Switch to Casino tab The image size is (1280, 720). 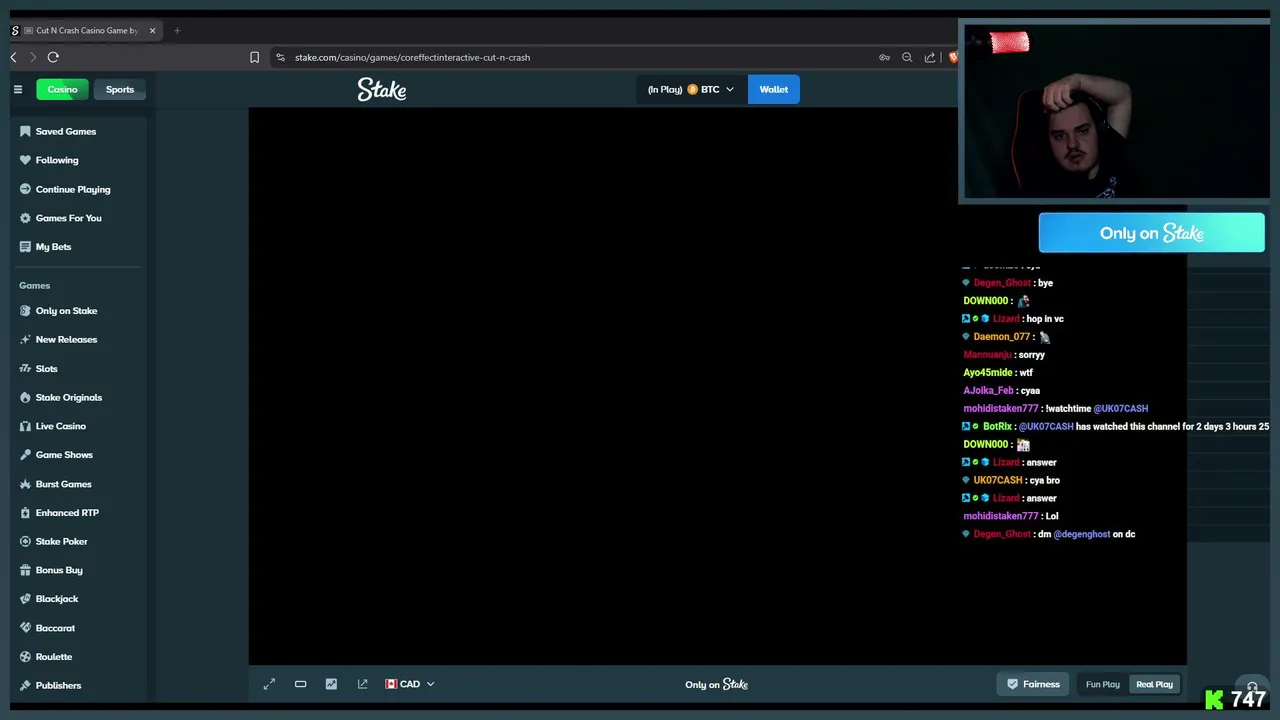pos(62,89)
